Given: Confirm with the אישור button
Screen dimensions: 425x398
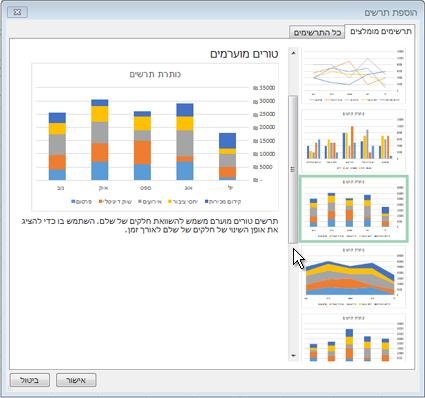Looking at the screenshot, I should point(76,380).
